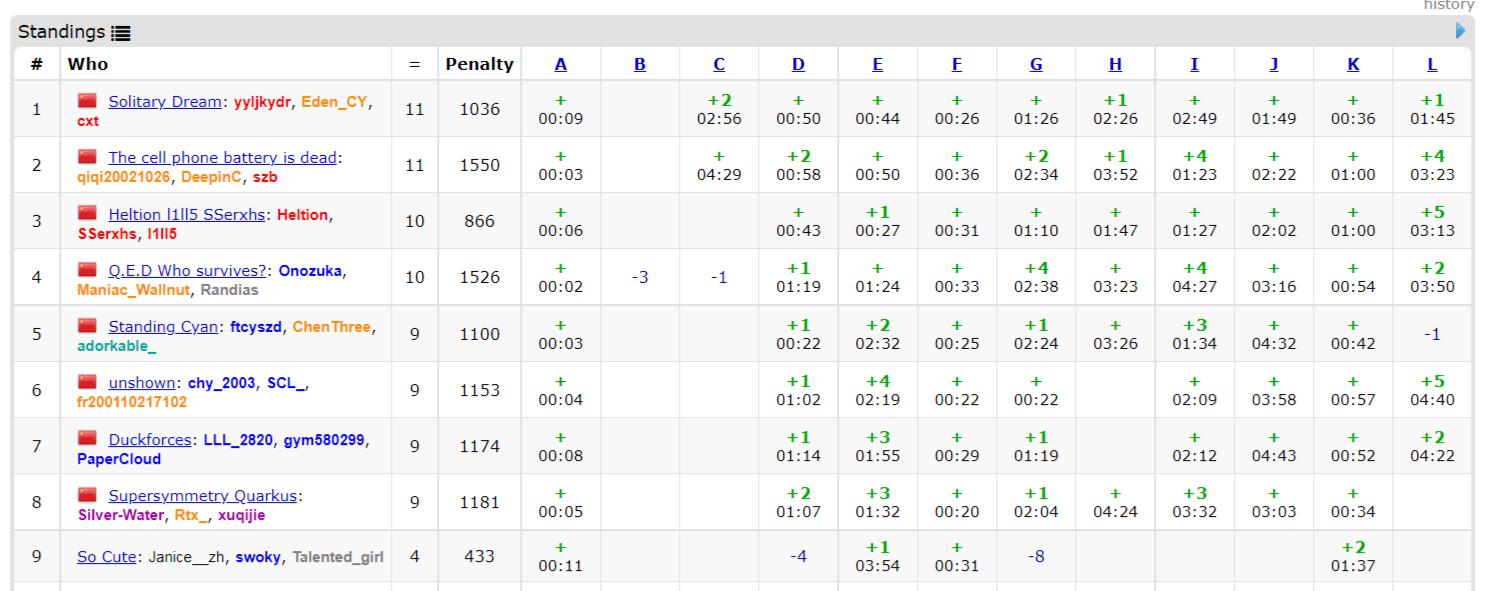Viewport: 1486px width, 591px height.
Task: Click flag next to Q.E.D Who survives?
Action: pyautogui.click(x=87, y=270)
